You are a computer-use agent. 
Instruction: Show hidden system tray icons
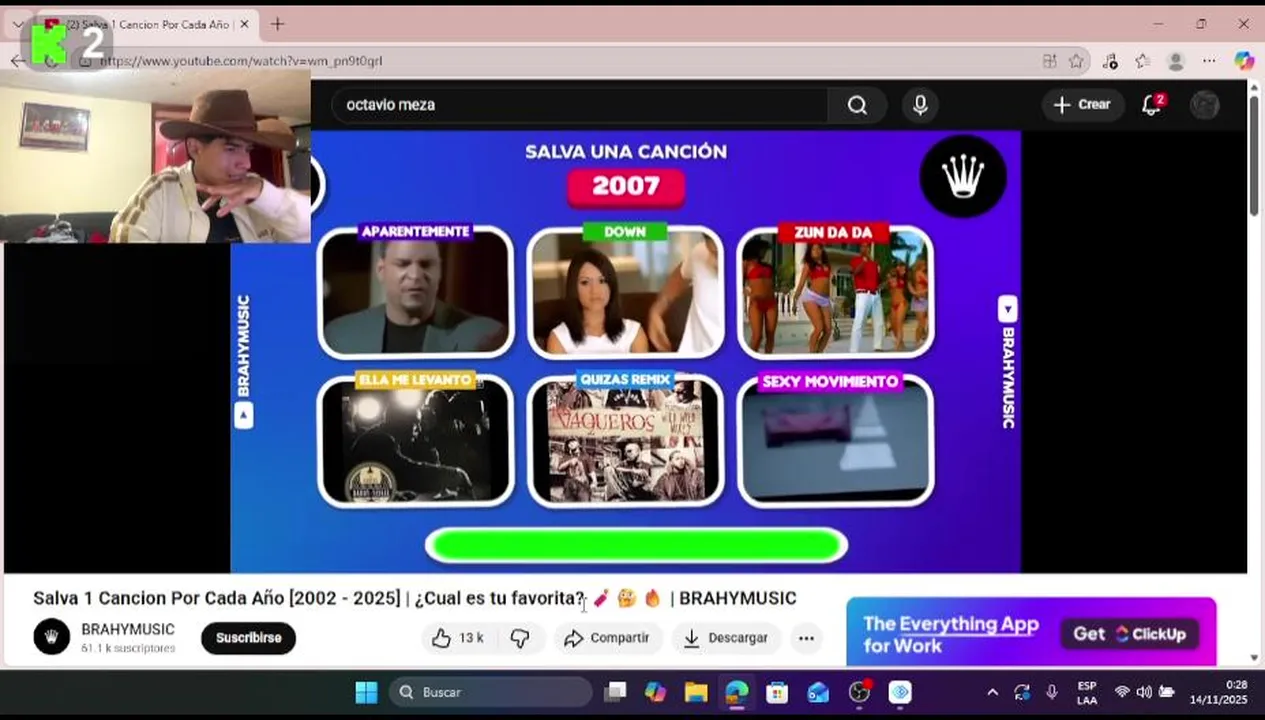point(992,692)
